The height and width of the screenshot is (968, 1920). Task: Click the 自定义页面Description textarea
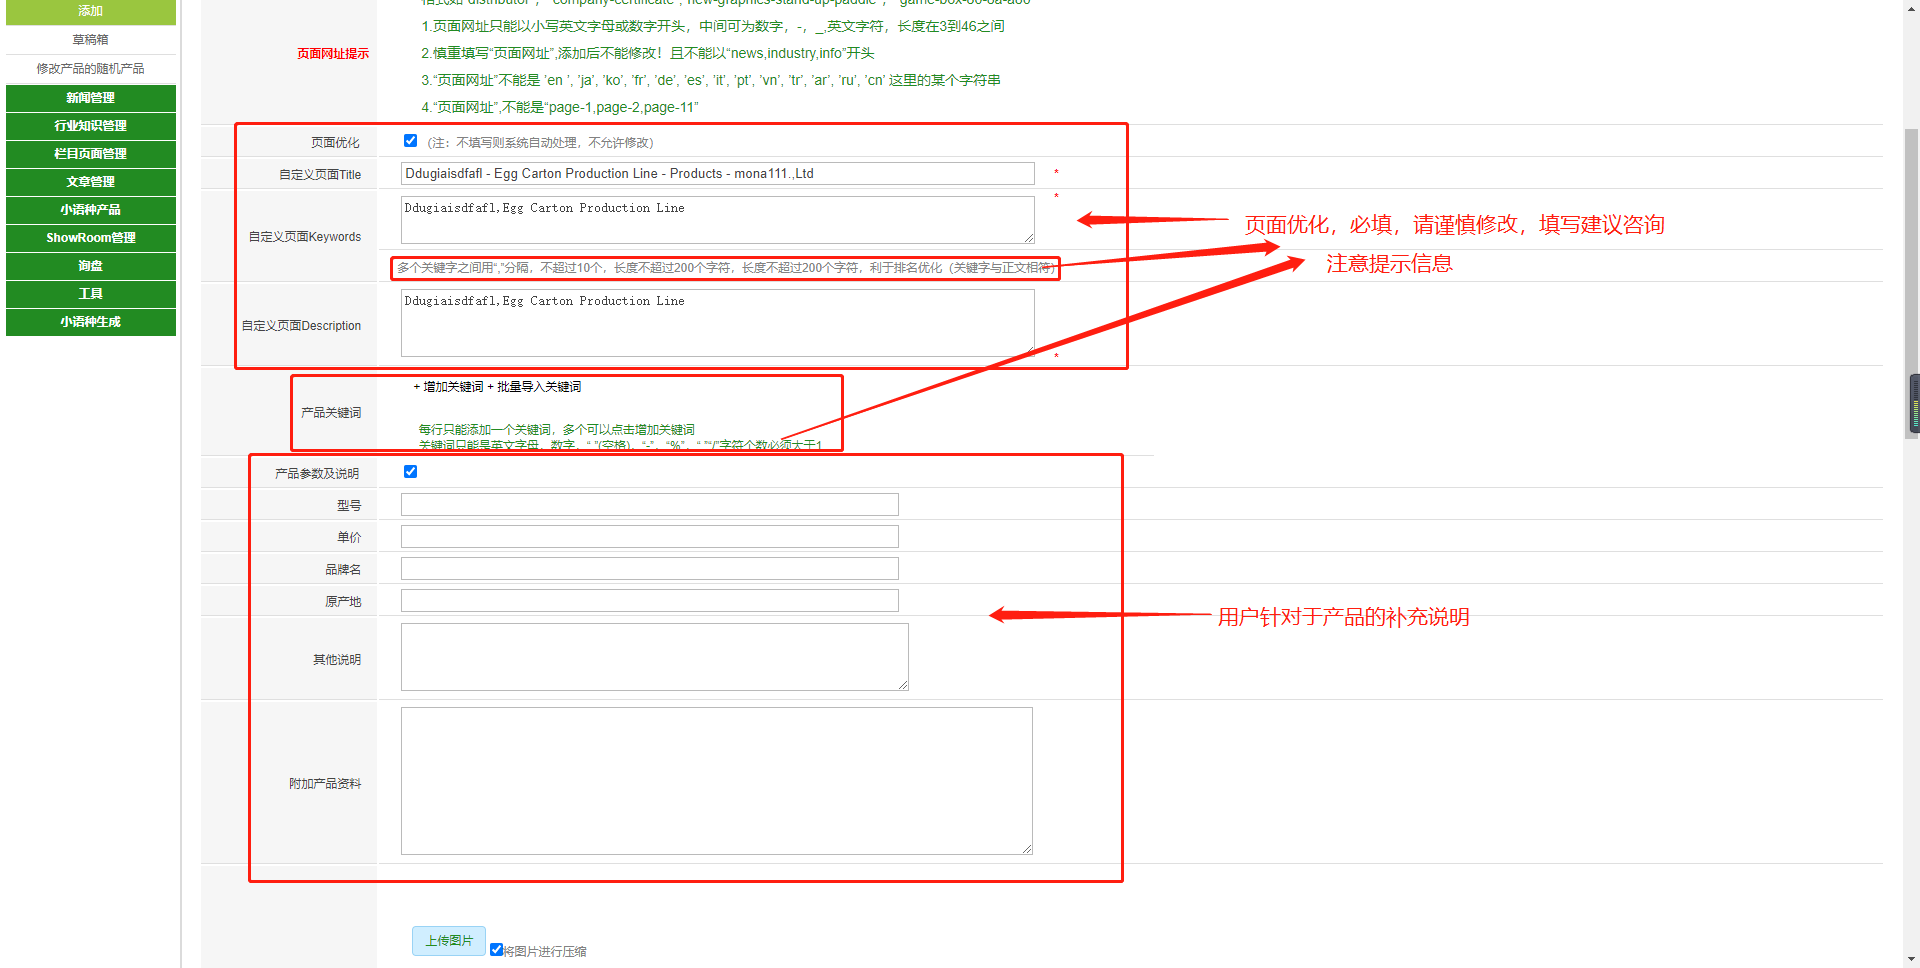coord(717,323)
